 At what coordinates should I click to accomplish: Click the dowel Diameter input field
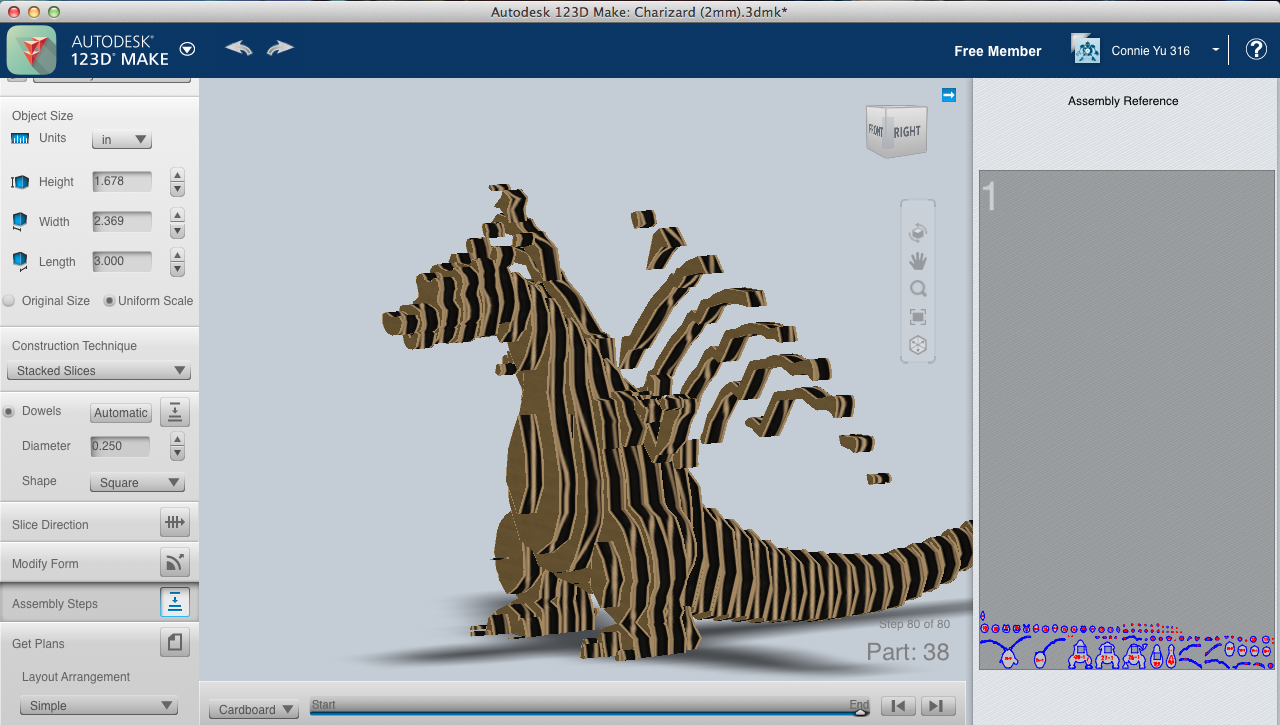click(x=120, y=446)
